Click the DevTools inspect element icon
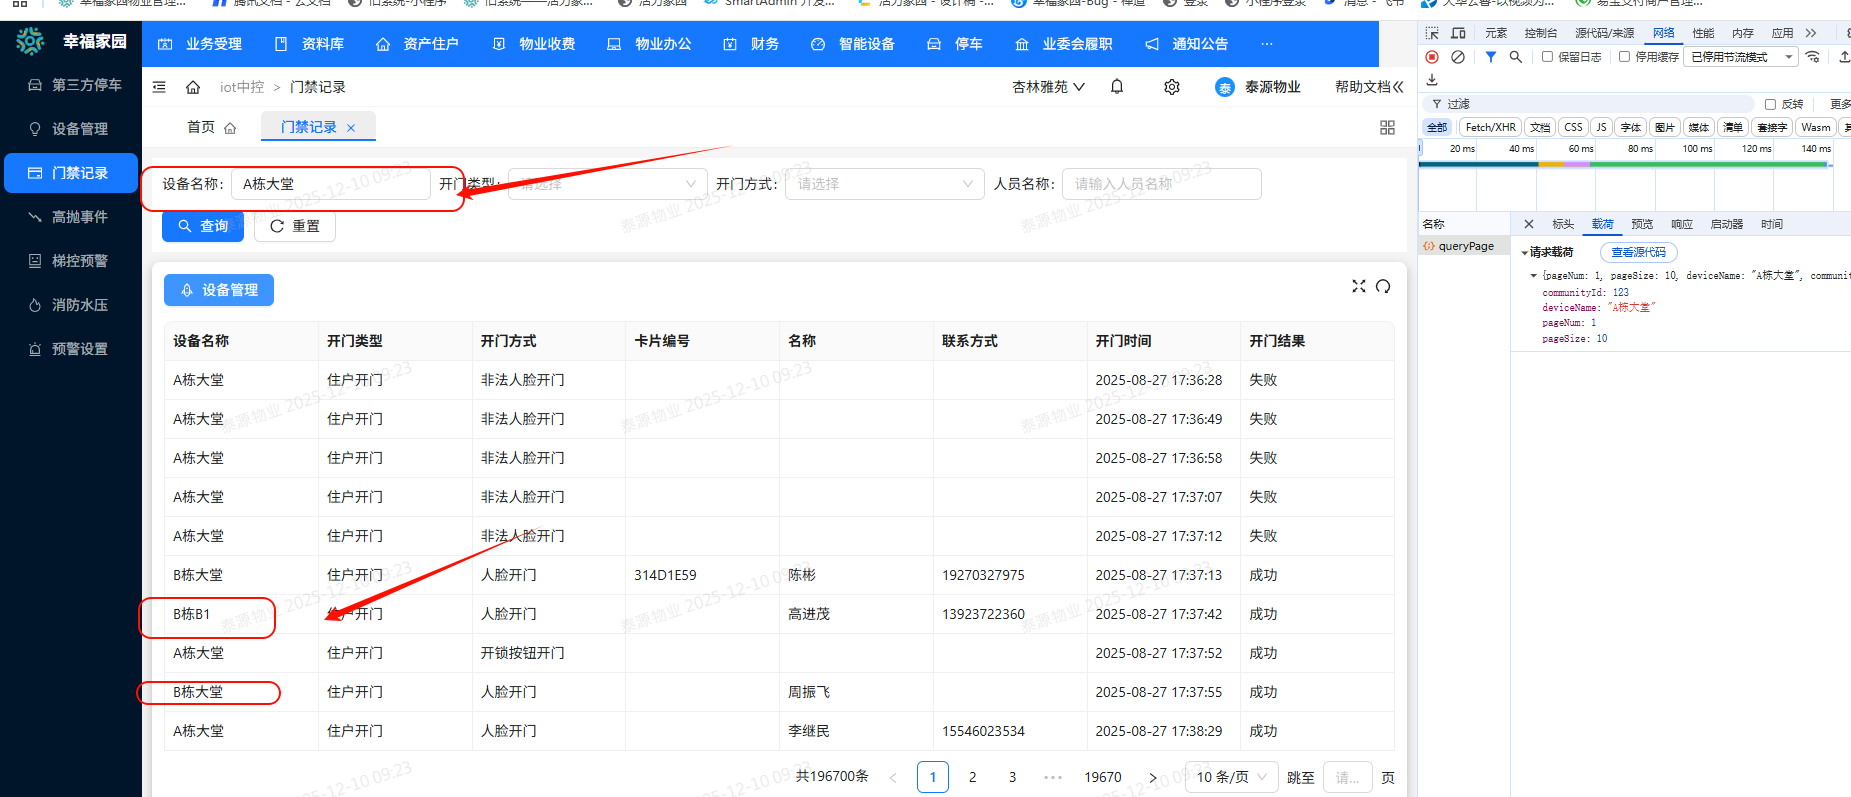The width and height of the screenshot is (1851, 797). (1432, 33)
